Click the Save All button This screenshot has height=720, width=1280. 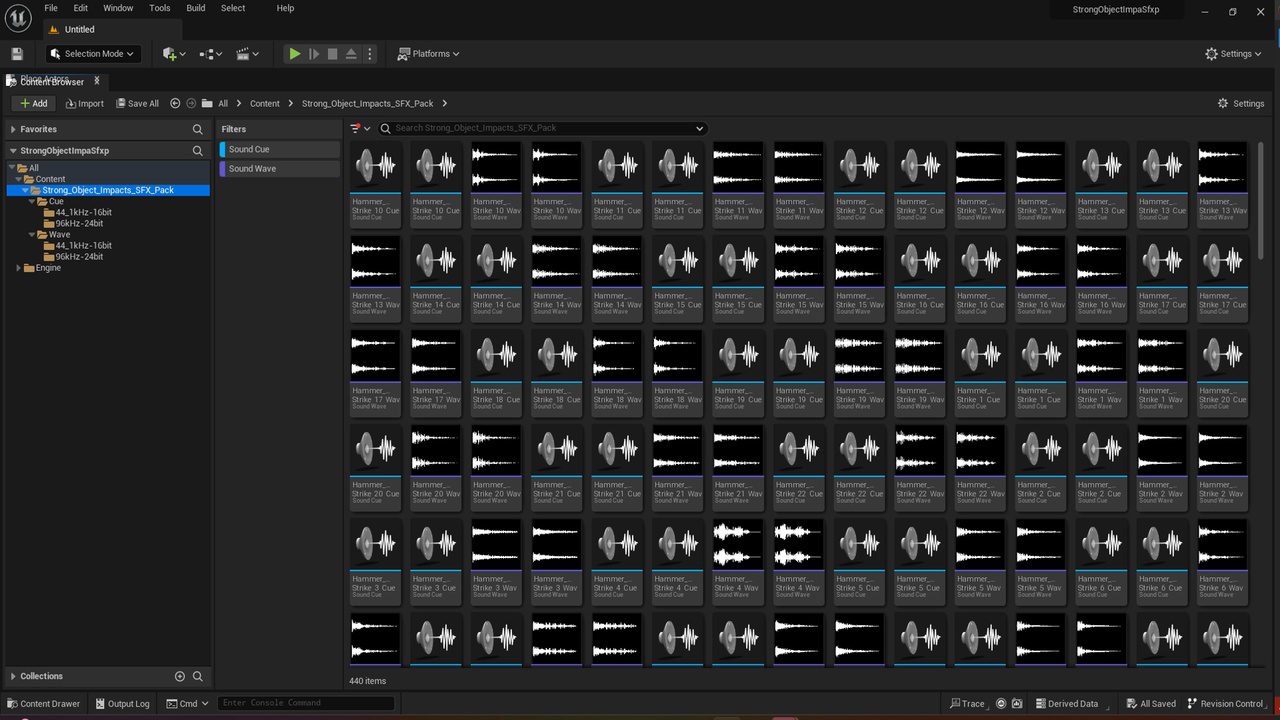click(x=136, y=103)
